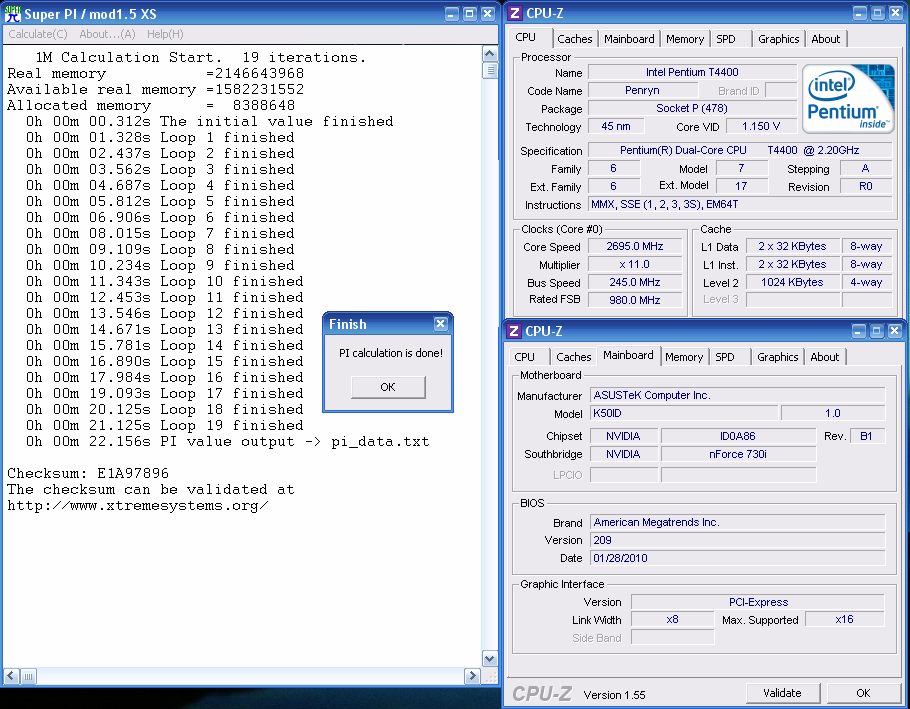Click the xtremesystems.org URL text
This screenshot has width=910, height=709.
click(138, 505)
